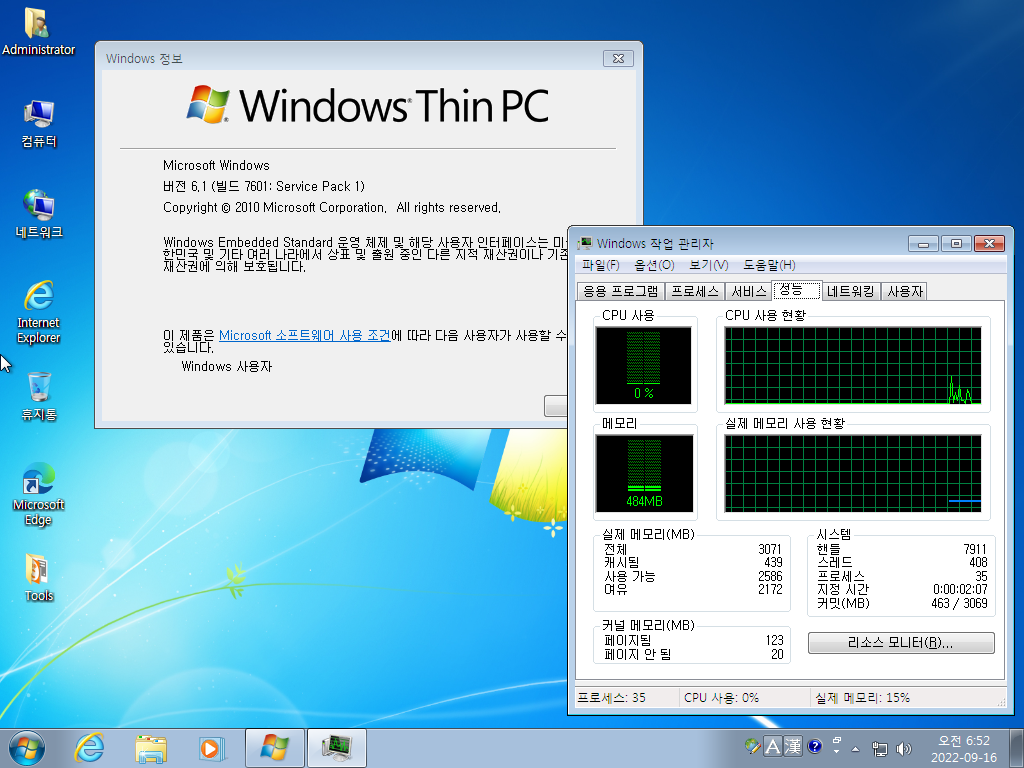Open the 네트워크 desktop icon
The image size is (1024, 768).
[x=38, y=214]
